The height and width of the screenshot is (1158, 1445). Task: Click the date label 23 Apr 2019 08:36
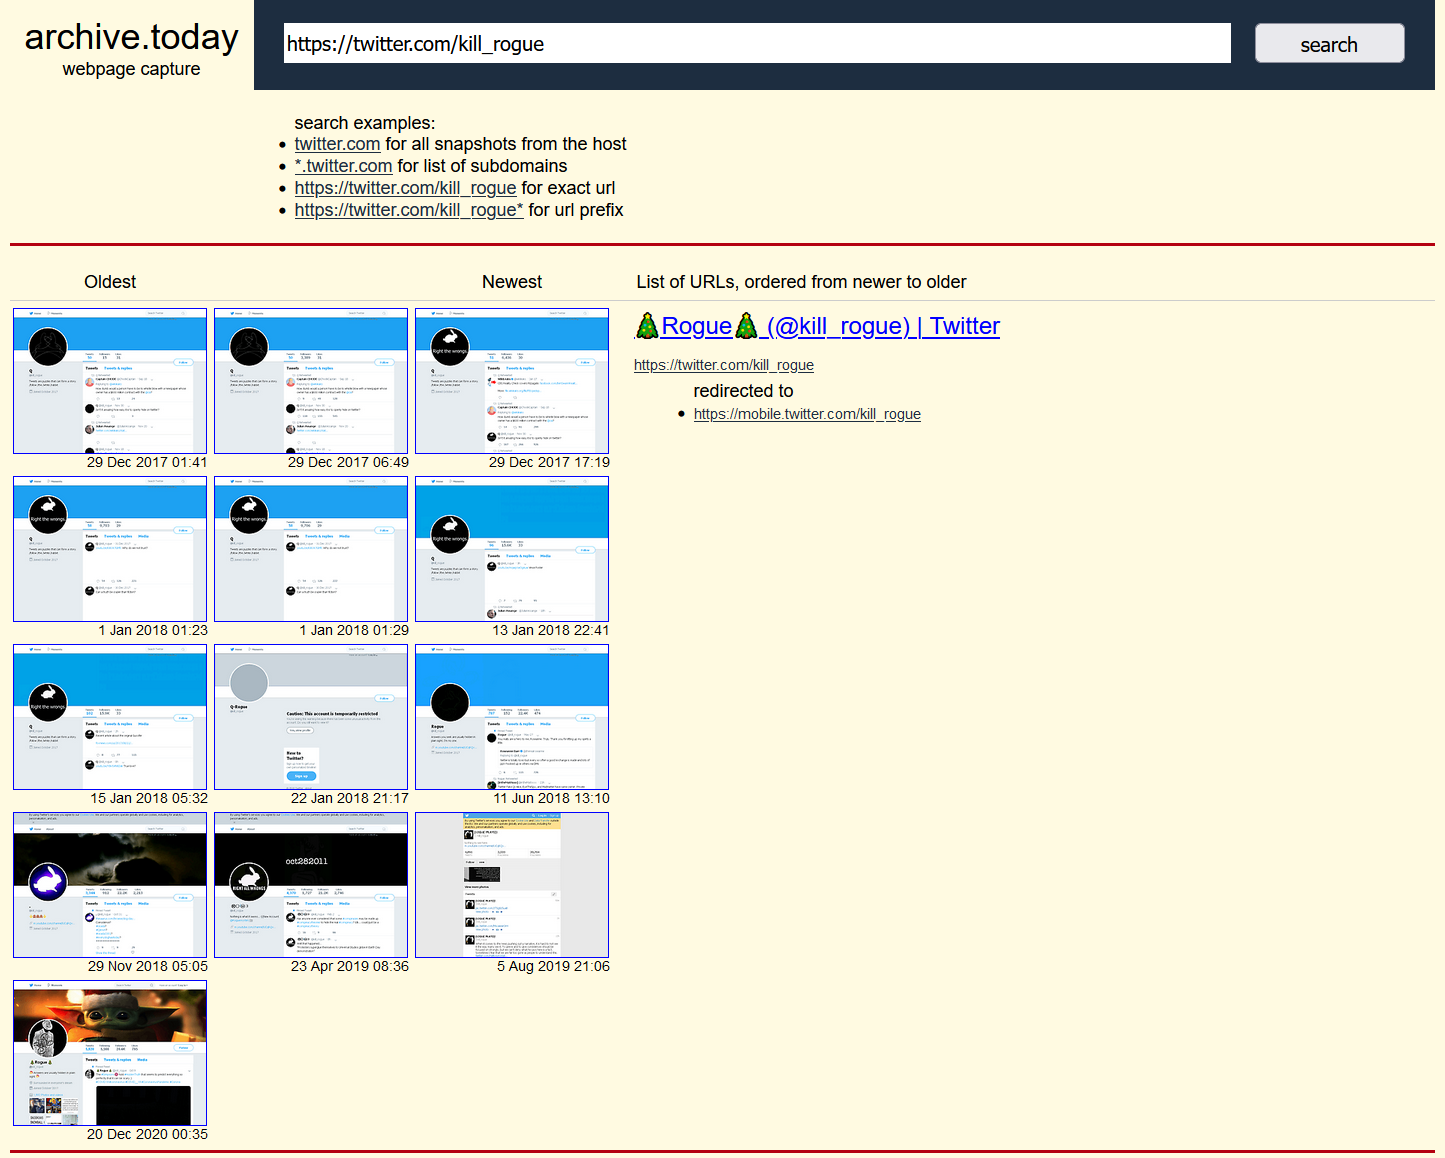tap(350, 966)
